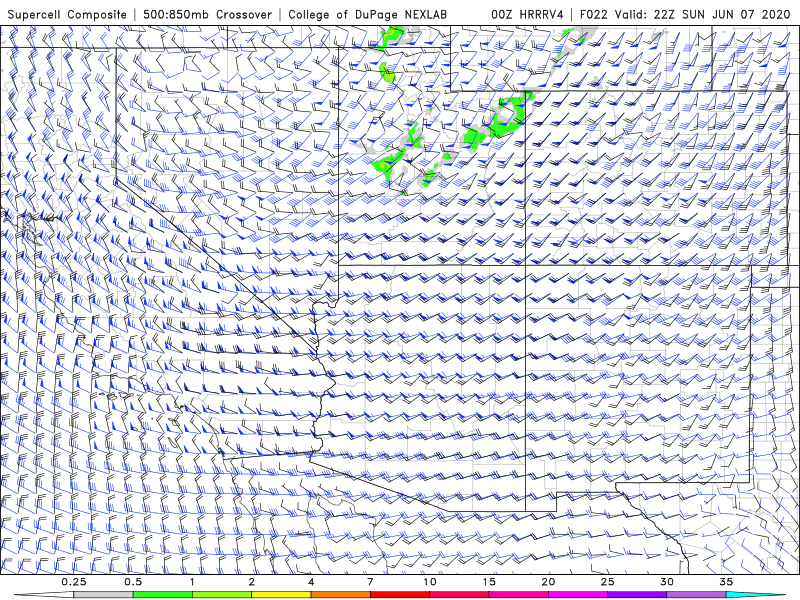Click 'College of DuPage NEXLAB' header text
The width and height of the screenshot is (800, 600).
[x=367, y=15]
